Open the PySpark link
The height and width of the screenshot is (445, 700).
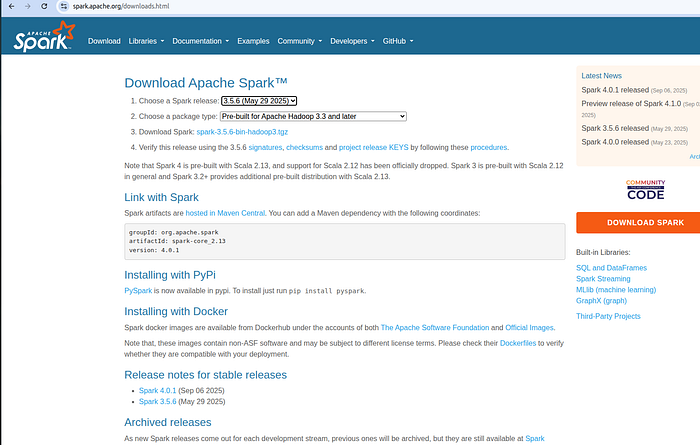138,291
